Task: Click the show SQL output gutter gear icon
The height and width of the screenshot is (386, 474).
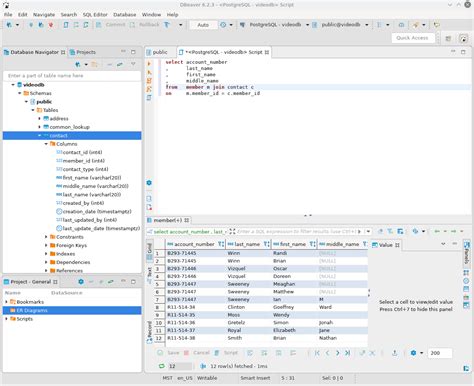Action: click(149, 183)
